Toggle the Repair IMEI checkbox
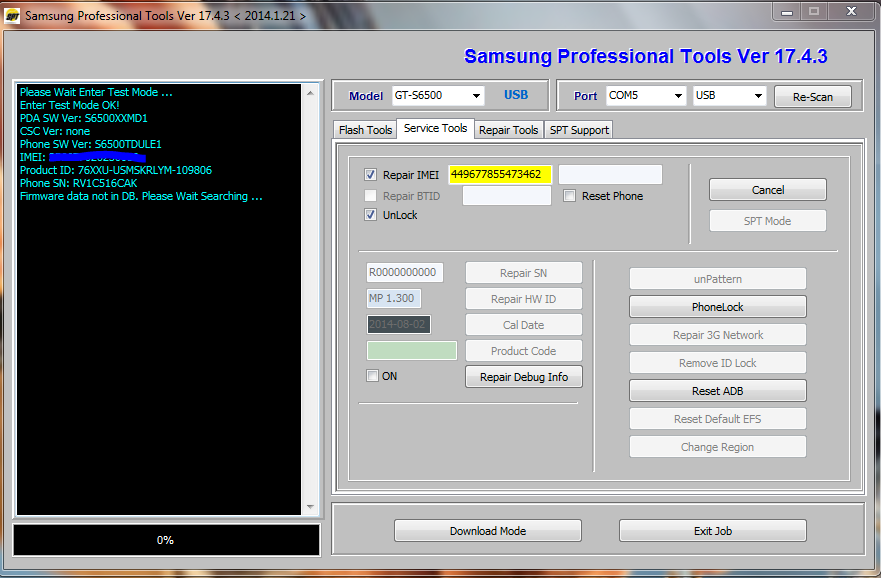The width and height of the screenshot is (881, 578). click(x=370, y=175)
